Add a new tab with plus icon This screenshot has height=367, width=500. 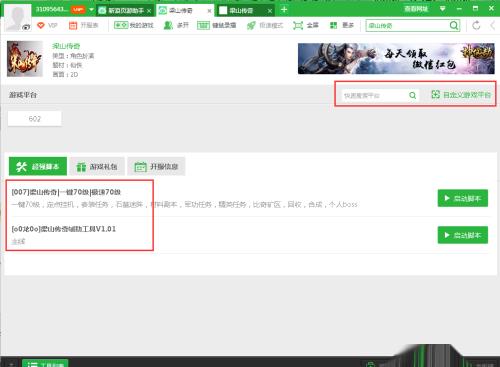pos(284,10)
